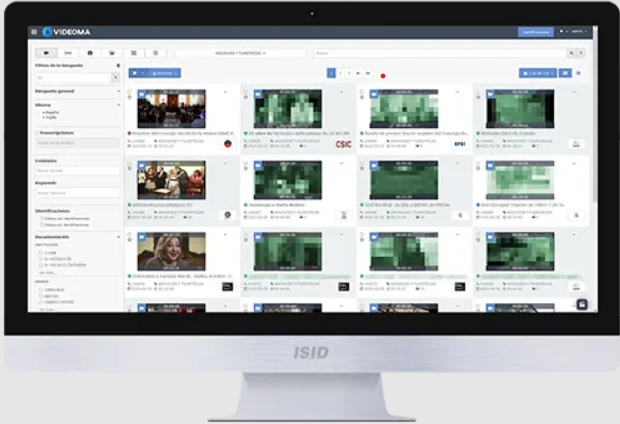Click the CSIC logo on second video card

(x=343, y=144)
